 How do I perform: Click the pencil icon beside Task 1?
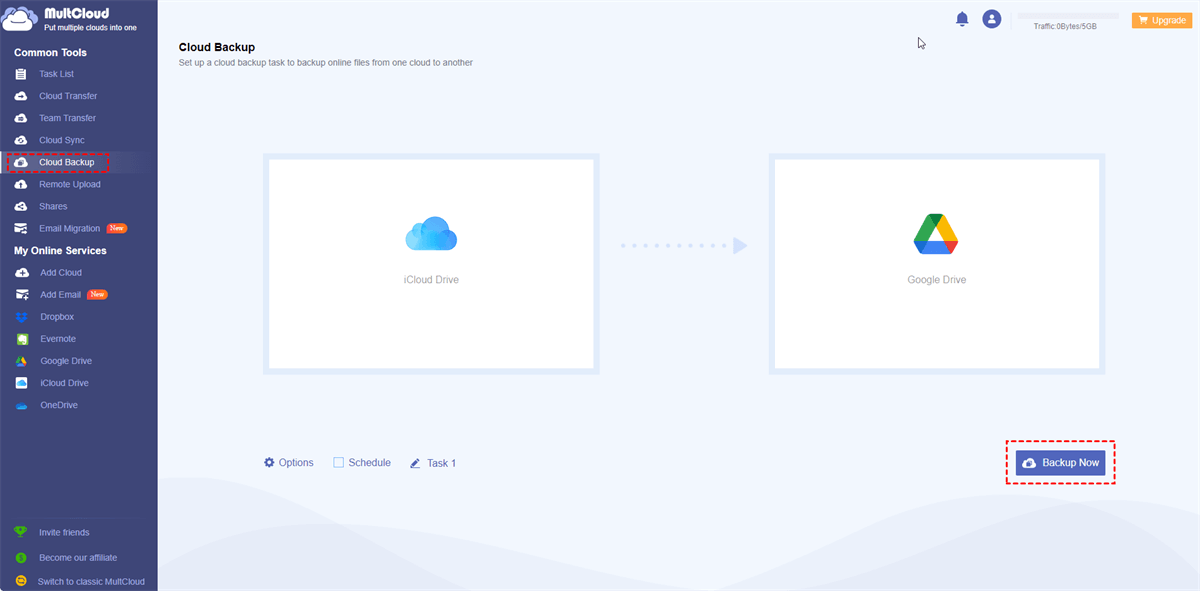(415, 463)
